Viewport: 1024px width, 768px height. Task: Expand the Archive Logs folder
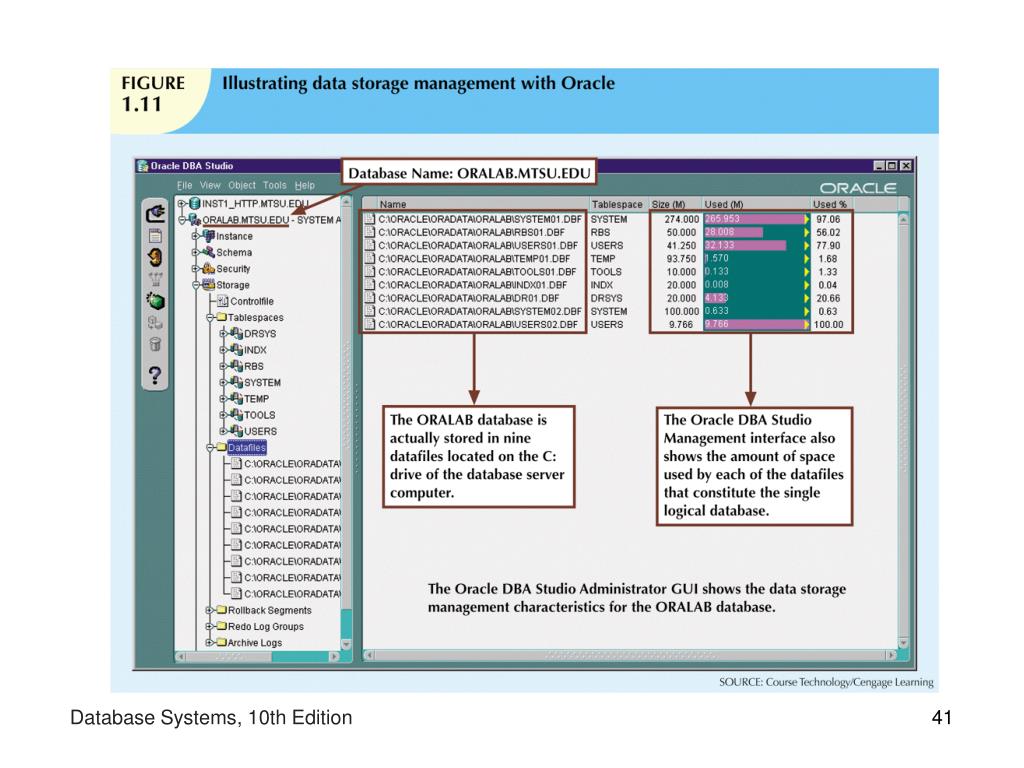[210, 643]
